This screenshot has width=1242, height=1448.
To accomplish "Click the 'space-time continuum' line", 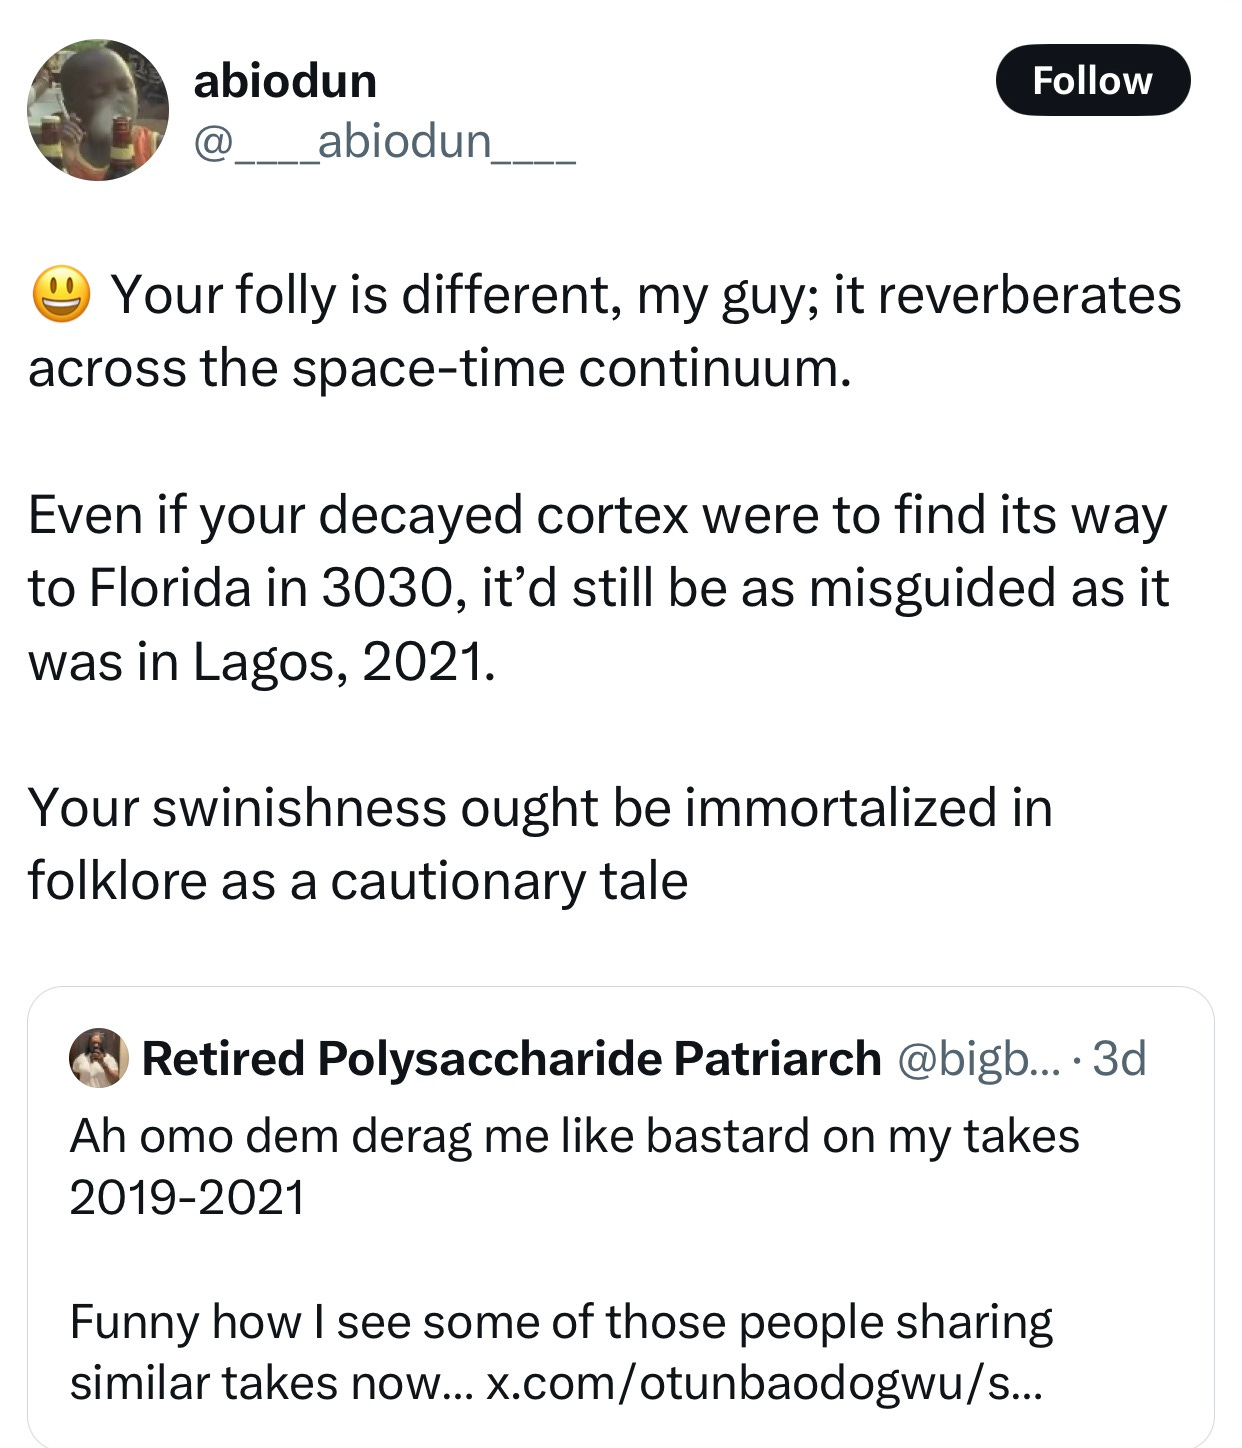I will tap(440, 368).
